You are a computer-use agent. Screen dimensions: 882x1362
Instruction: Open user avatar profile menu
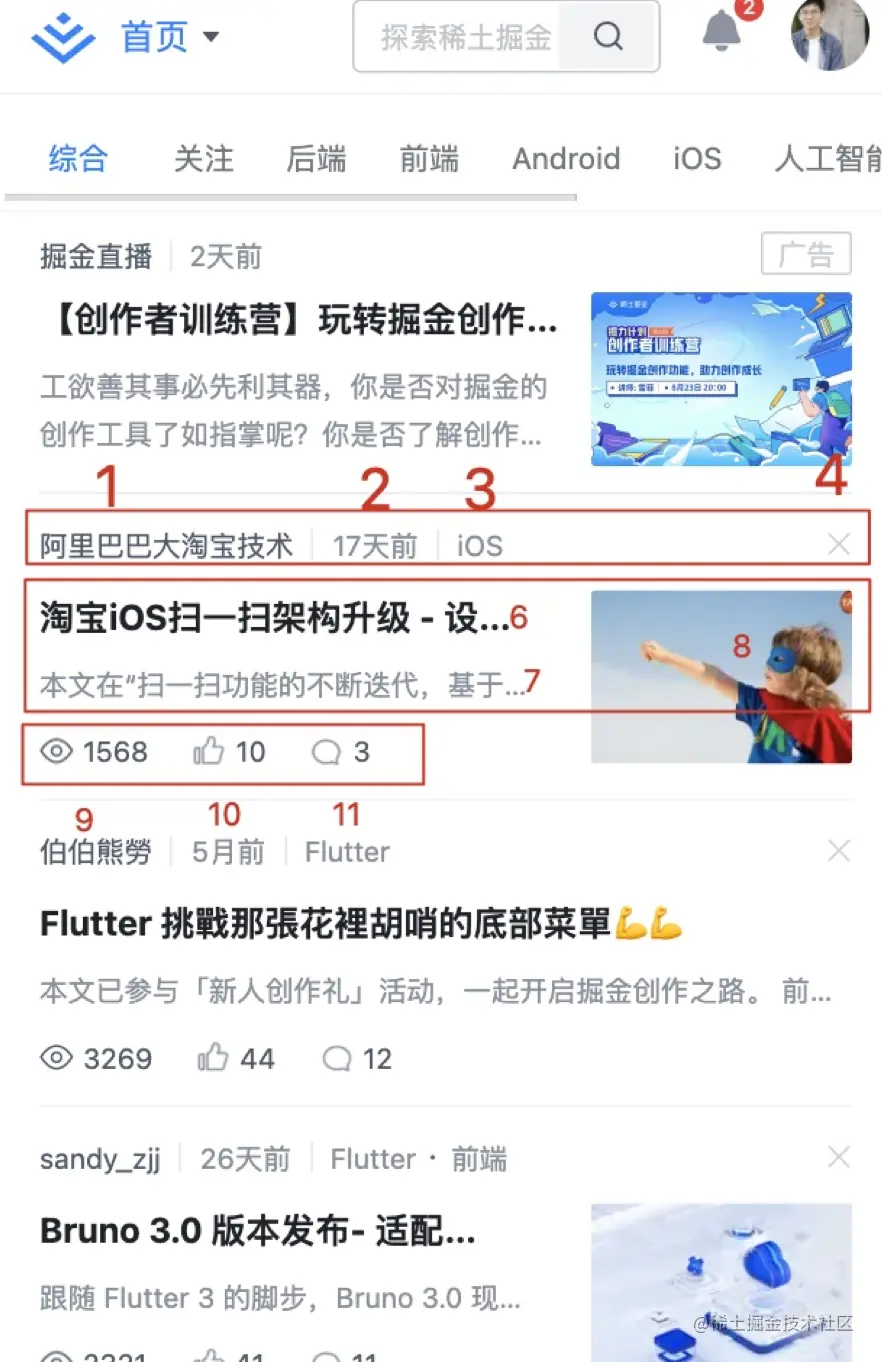[830, 33]
